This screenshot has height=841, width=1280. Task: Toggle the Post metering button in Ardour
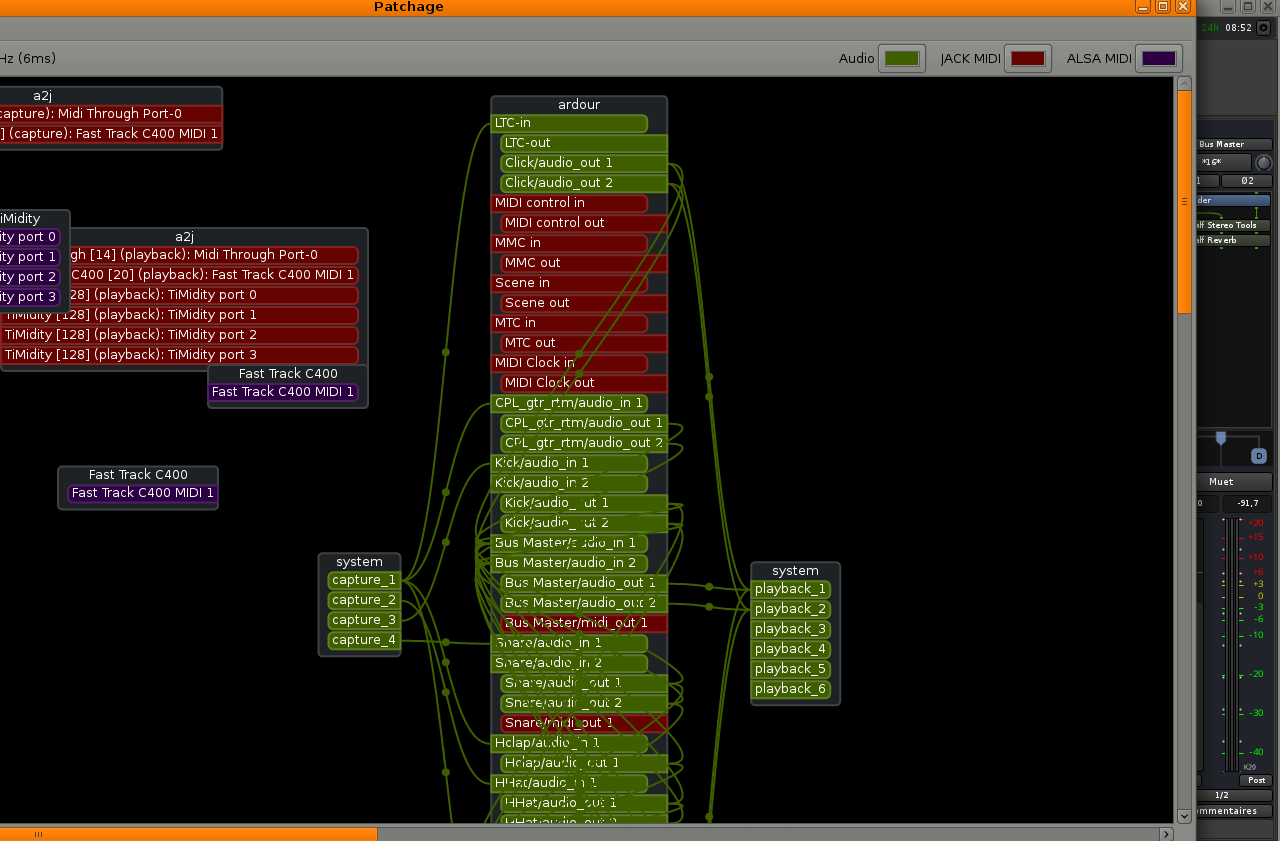pyautogui.click(x=1256, y=780)
